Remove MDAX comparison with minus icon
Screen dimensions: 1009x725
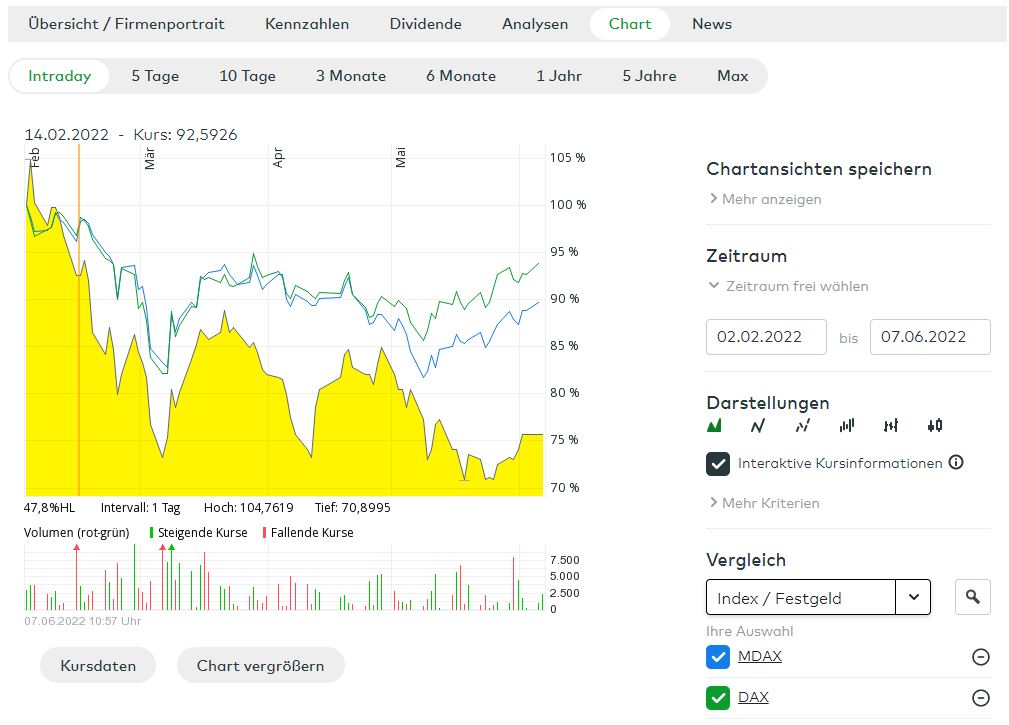tap(981, 657)
